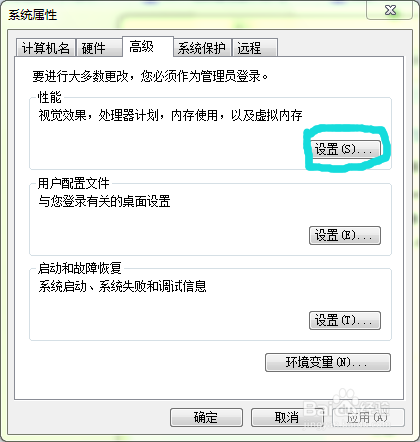
Task: Go to the 系统保护 tab
Action: click(202, 48)
